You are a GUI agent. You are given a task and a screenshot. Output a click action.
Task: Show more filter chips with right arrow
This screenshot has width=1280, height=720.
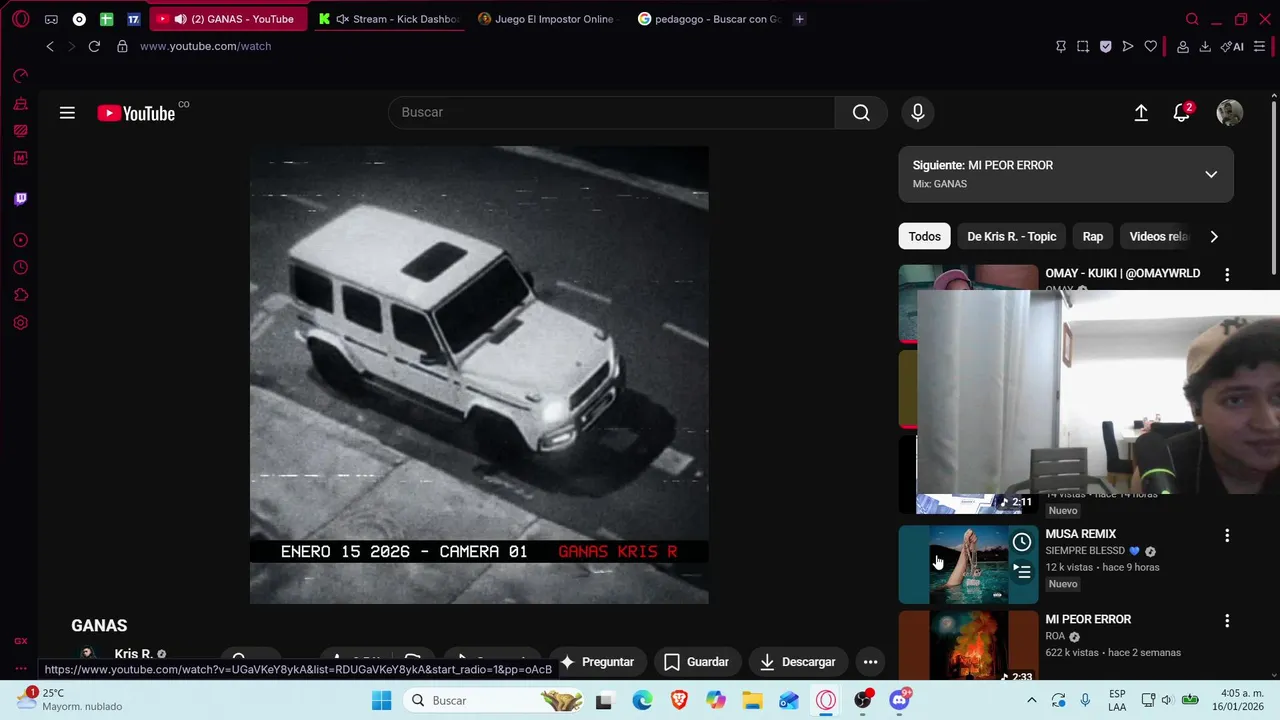(x=1214, y=237)
